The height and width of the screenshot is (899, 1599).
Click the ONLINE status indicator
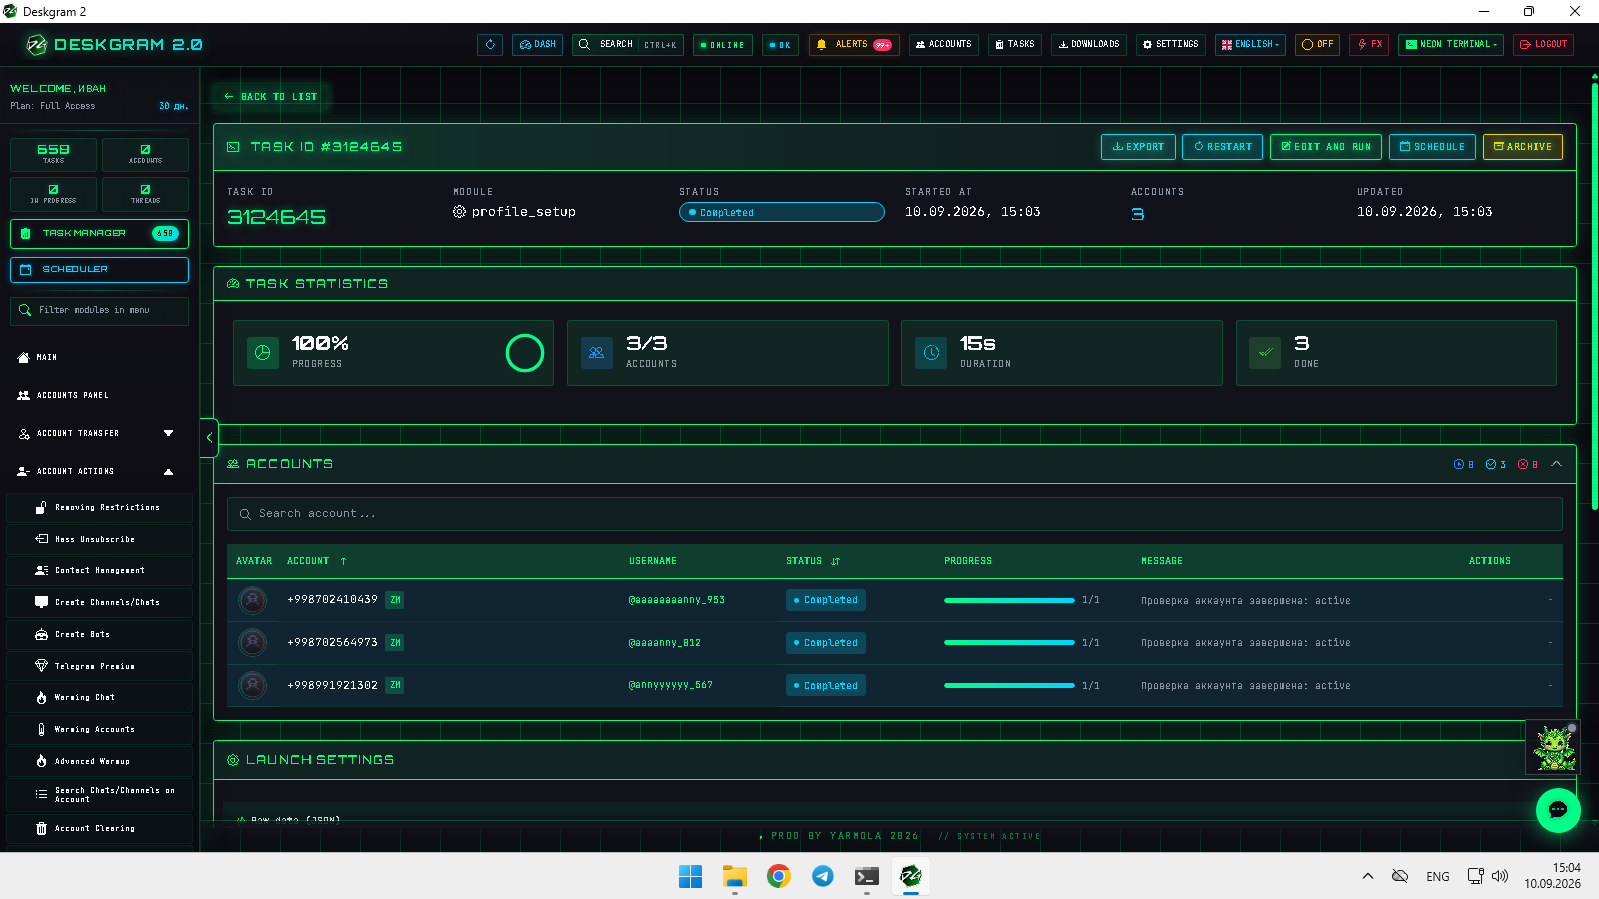[x=723, y=45]
